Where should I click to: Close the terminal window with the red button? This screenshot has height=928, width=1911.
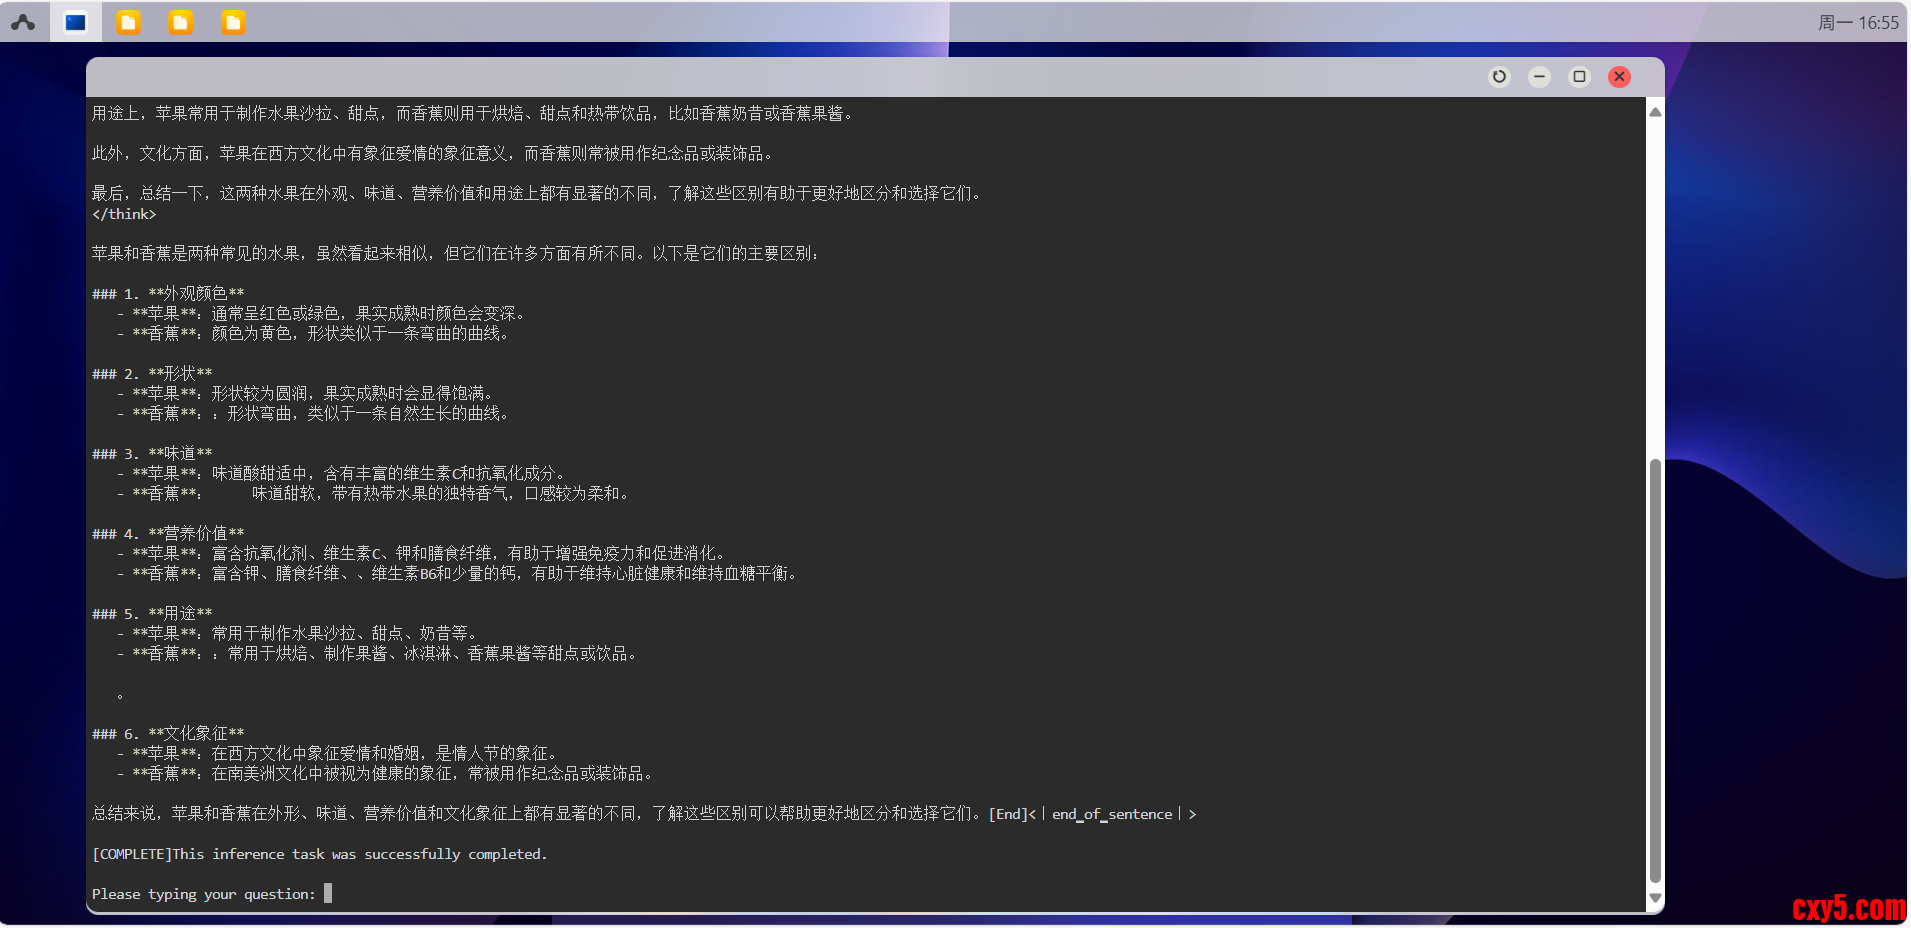(x=1619, y=77)
